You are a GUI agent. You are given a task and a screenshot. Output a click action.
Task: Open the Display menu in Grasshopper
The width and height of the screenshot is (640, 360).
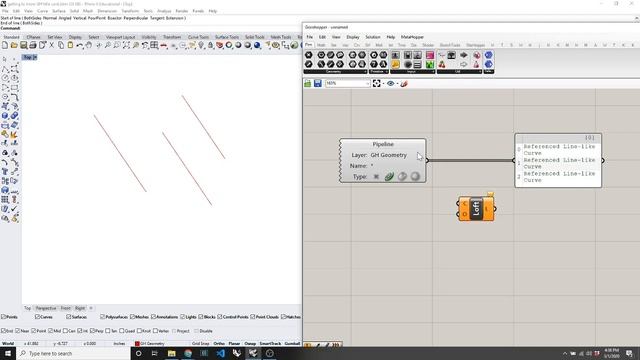[x=353, y=37]
